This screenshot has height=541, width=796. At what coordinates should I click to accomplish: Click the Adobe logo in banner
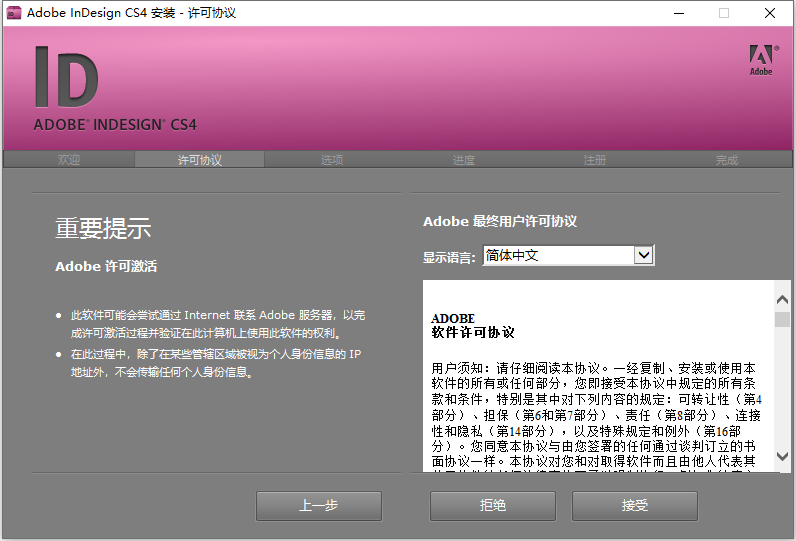764,60
